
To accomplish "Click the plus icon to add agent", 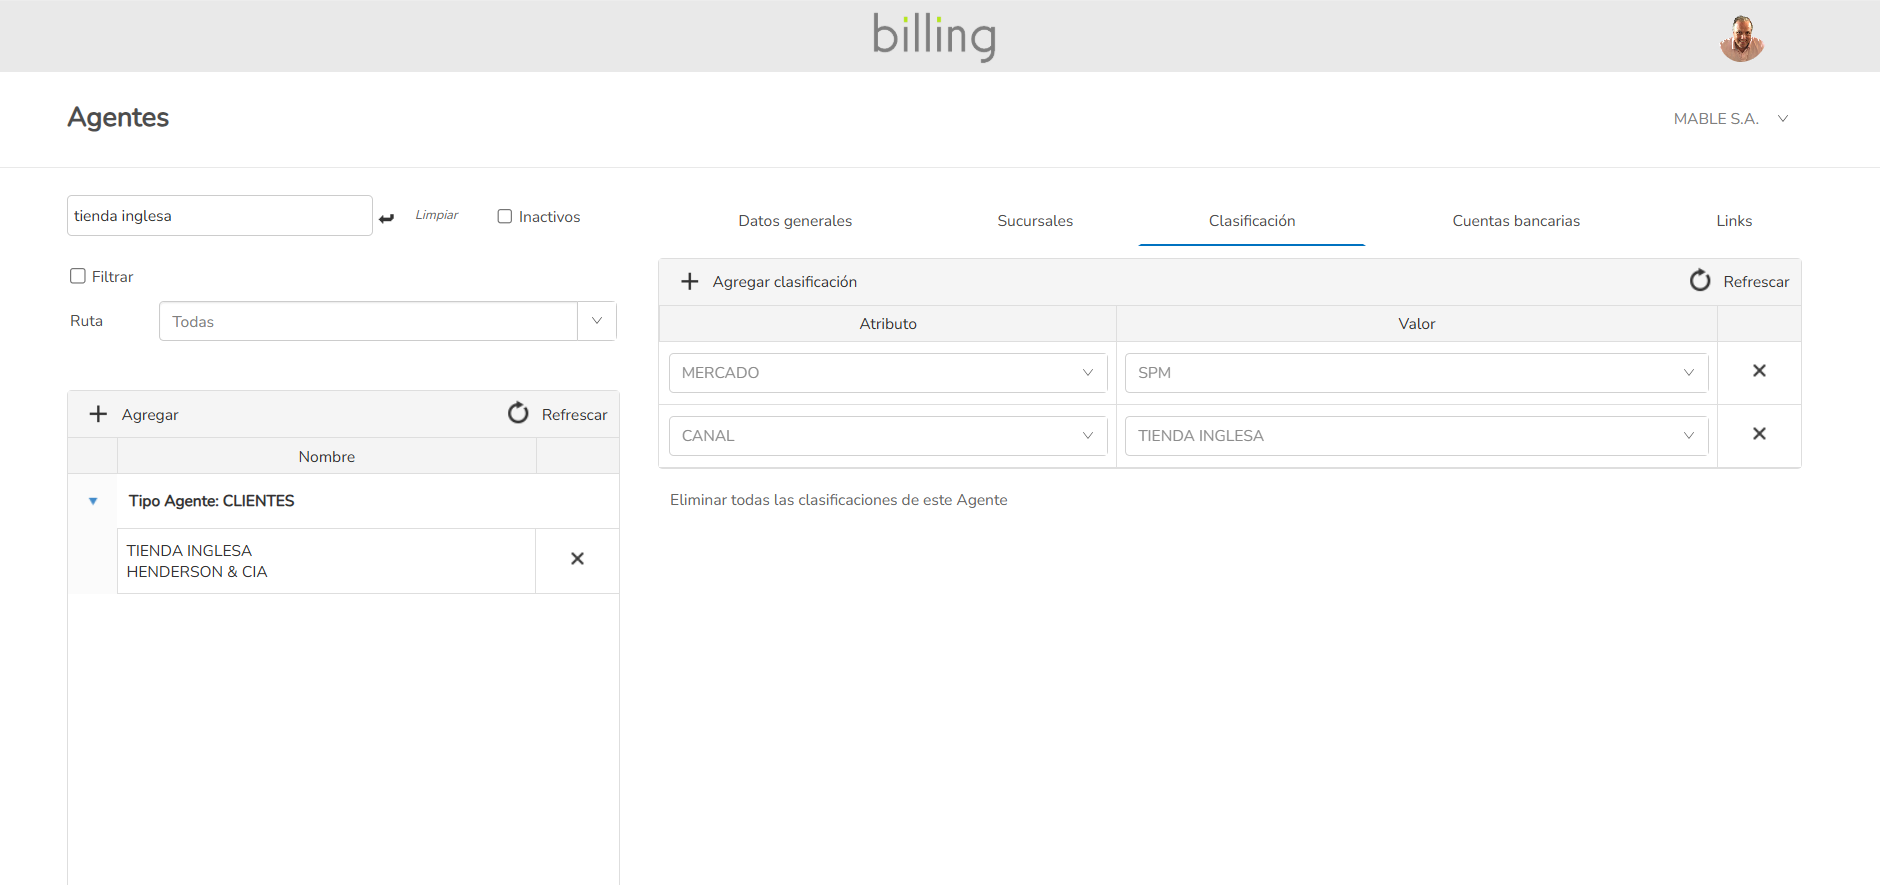I will (x=98, y=414).
